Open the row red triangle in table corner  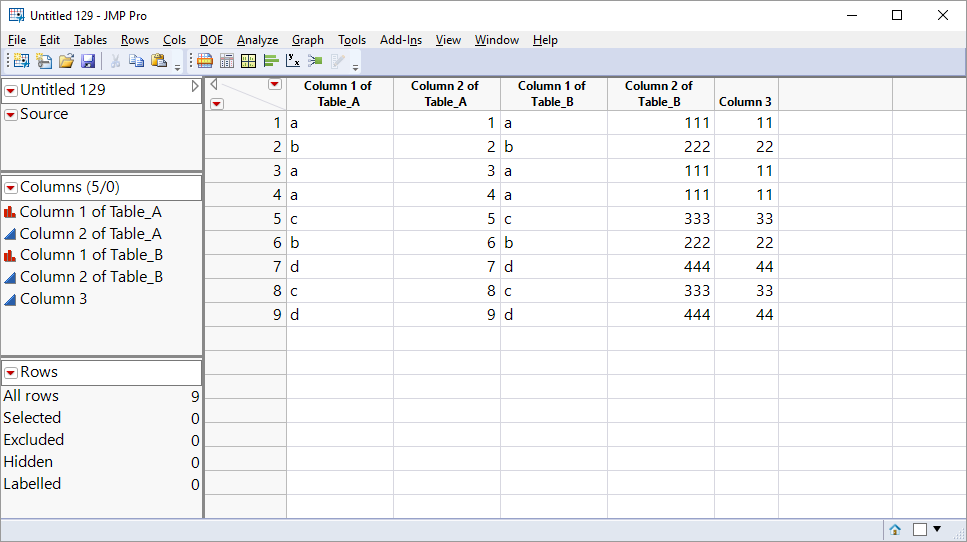pos(216,104)
